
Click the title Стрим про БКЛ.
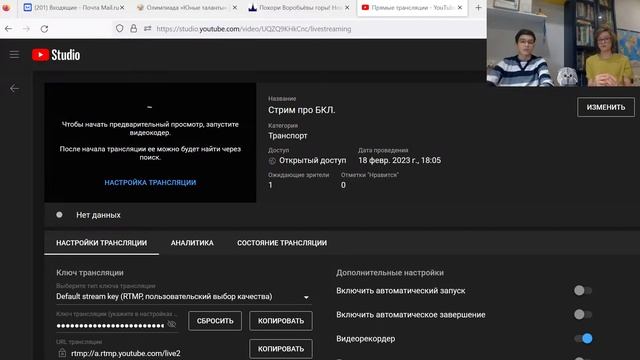tap(302, 110)
